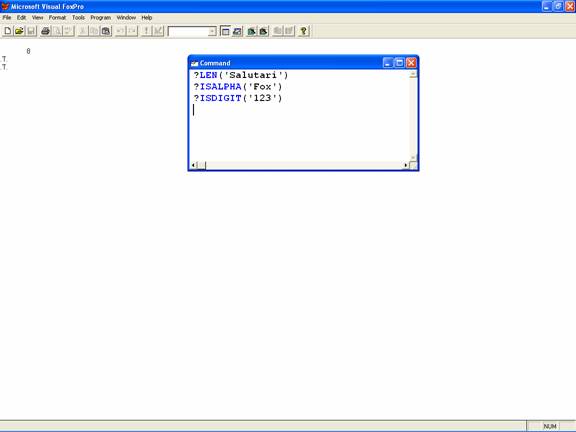
Task: Toggle the Command Window toolbar button
Action: tap(225, 31)
